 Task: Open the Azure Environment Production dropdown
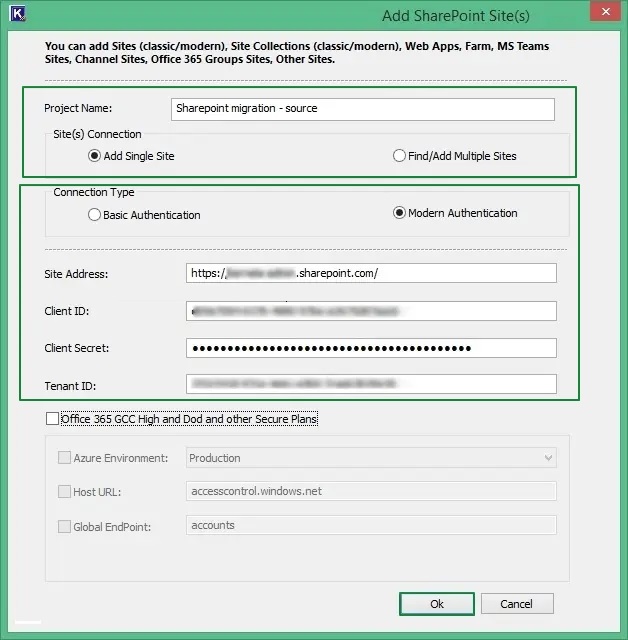pyautogui.click(x=371, y=458)
